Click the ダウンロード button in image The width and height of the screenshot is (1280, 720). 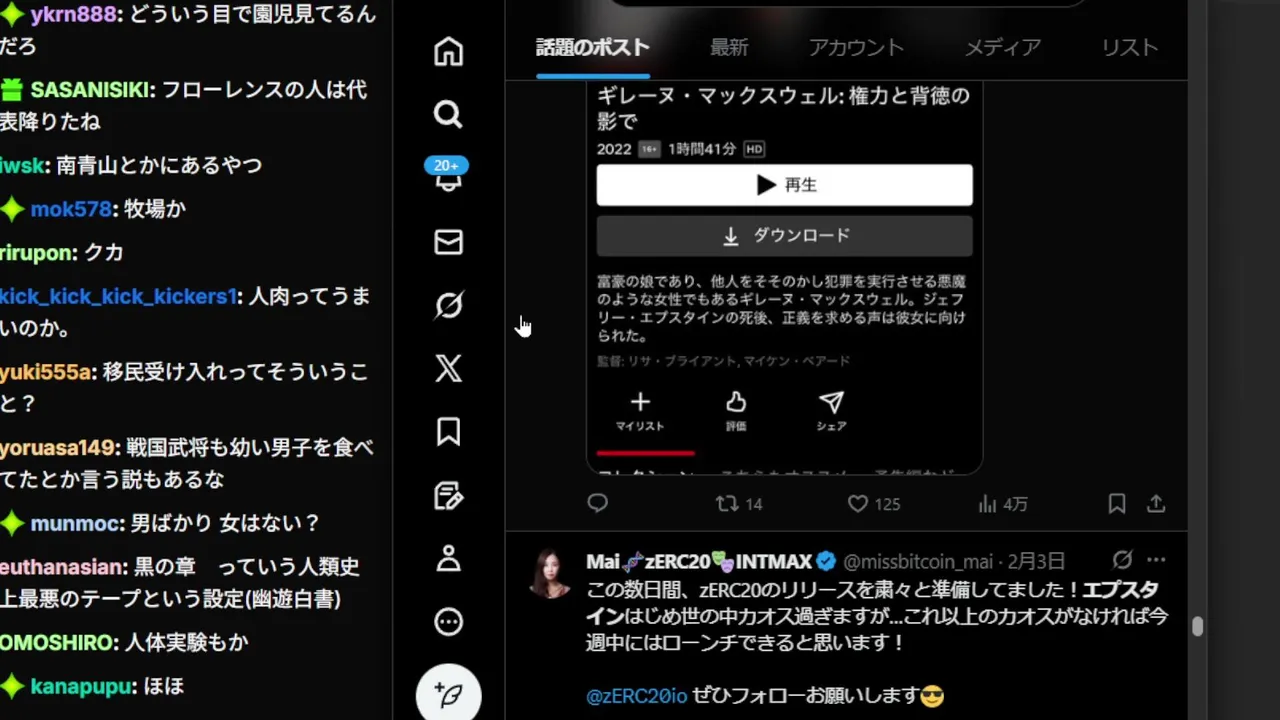click(784, 236)
